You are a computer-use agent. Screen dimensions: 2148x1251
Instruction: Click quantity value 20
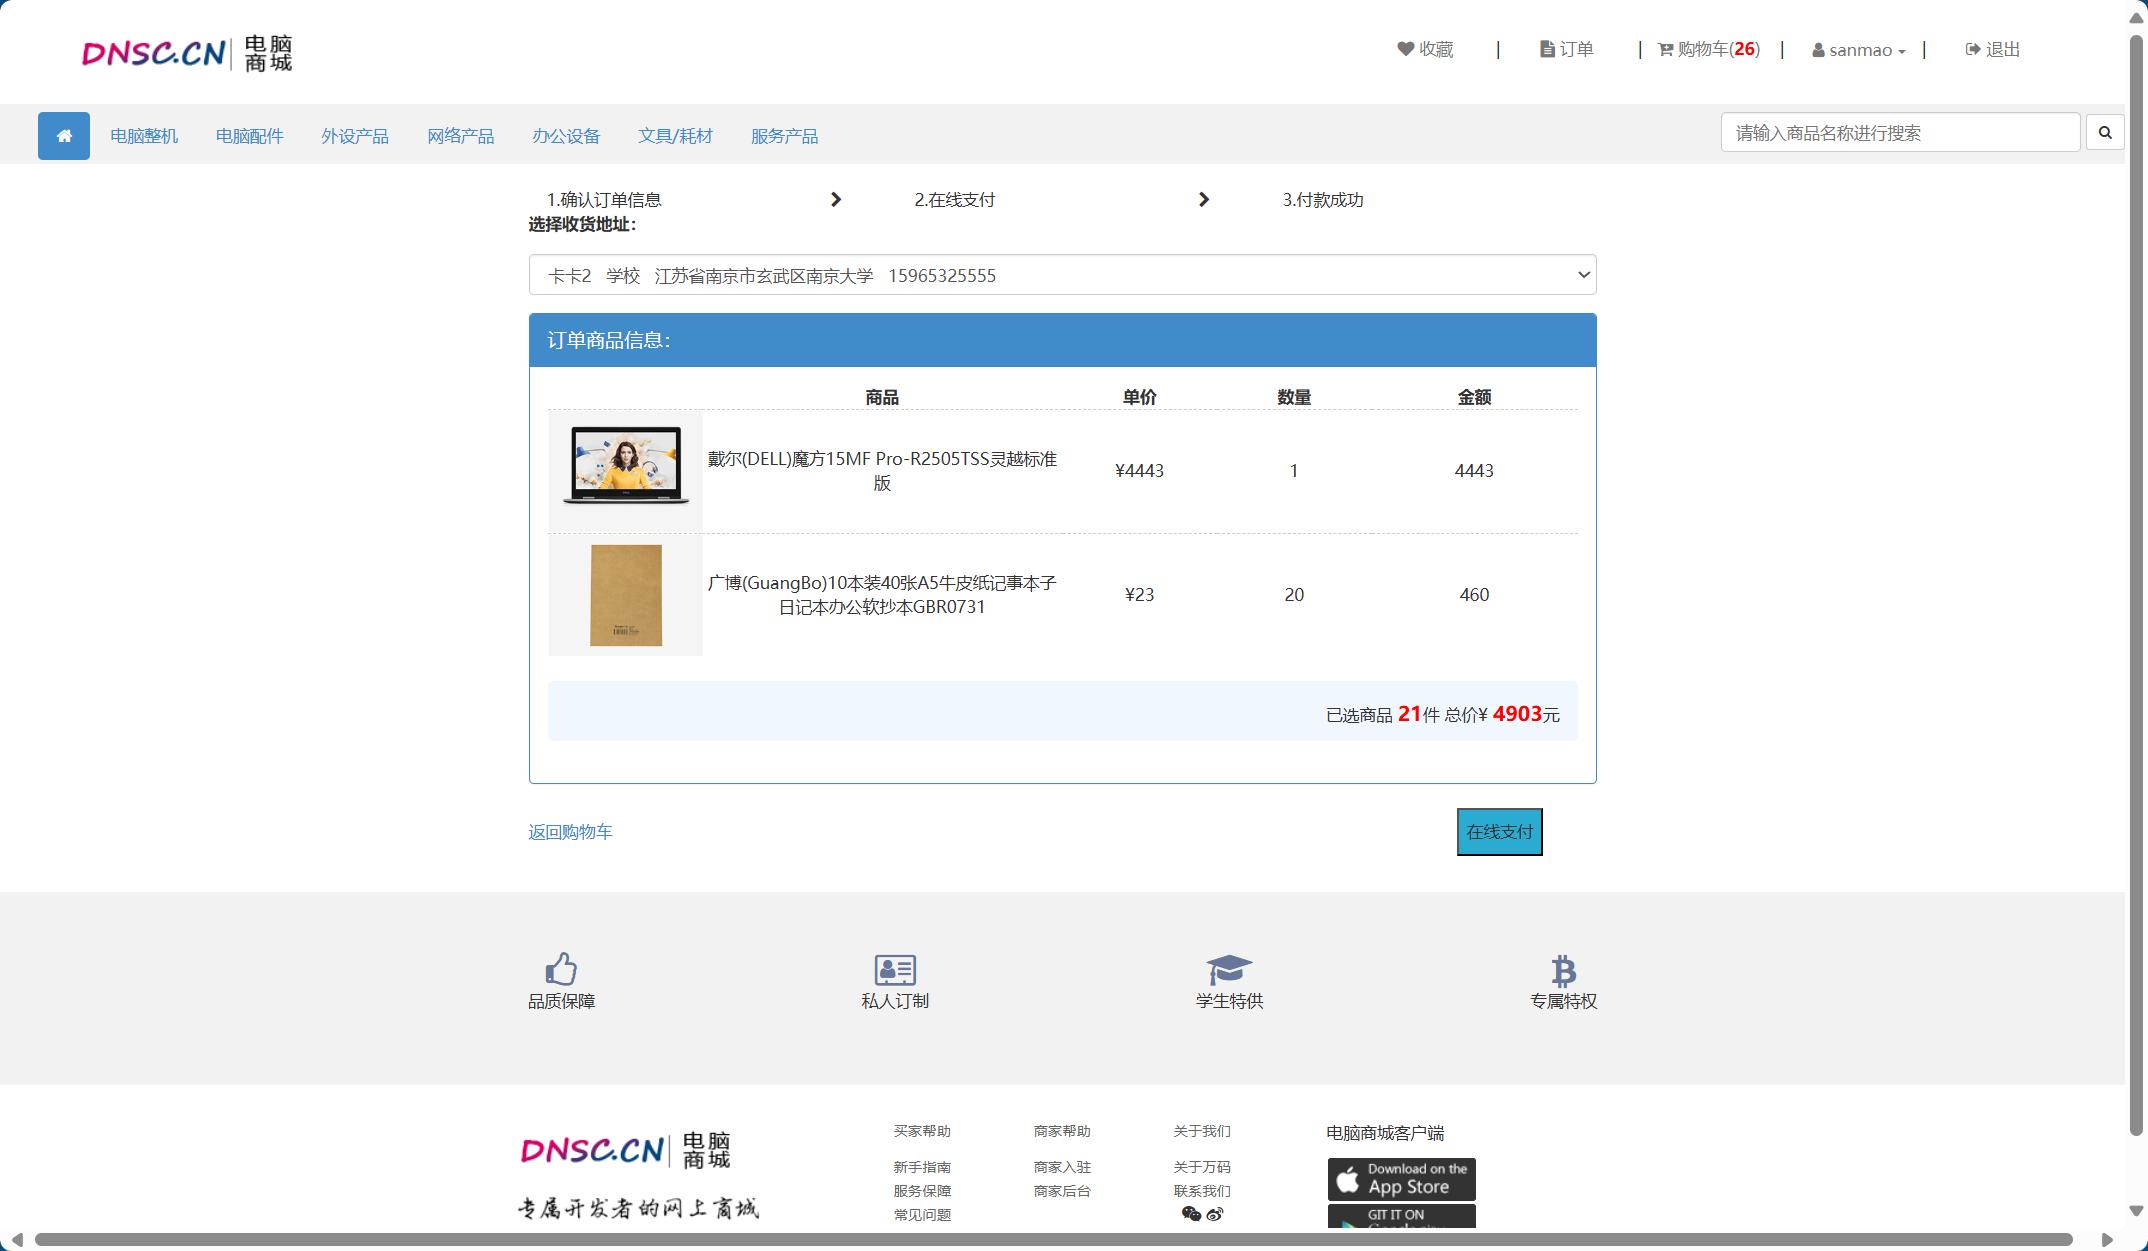pos(1294,595)
